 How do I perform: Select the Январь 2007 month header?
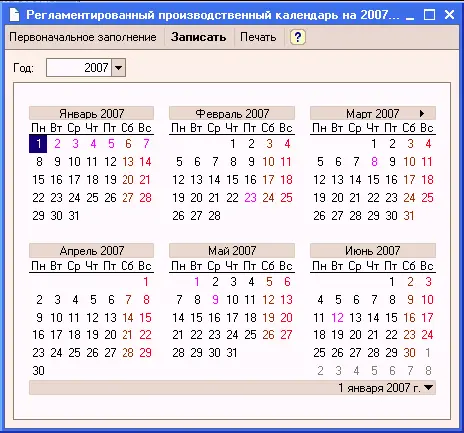(x=91, y=113)
